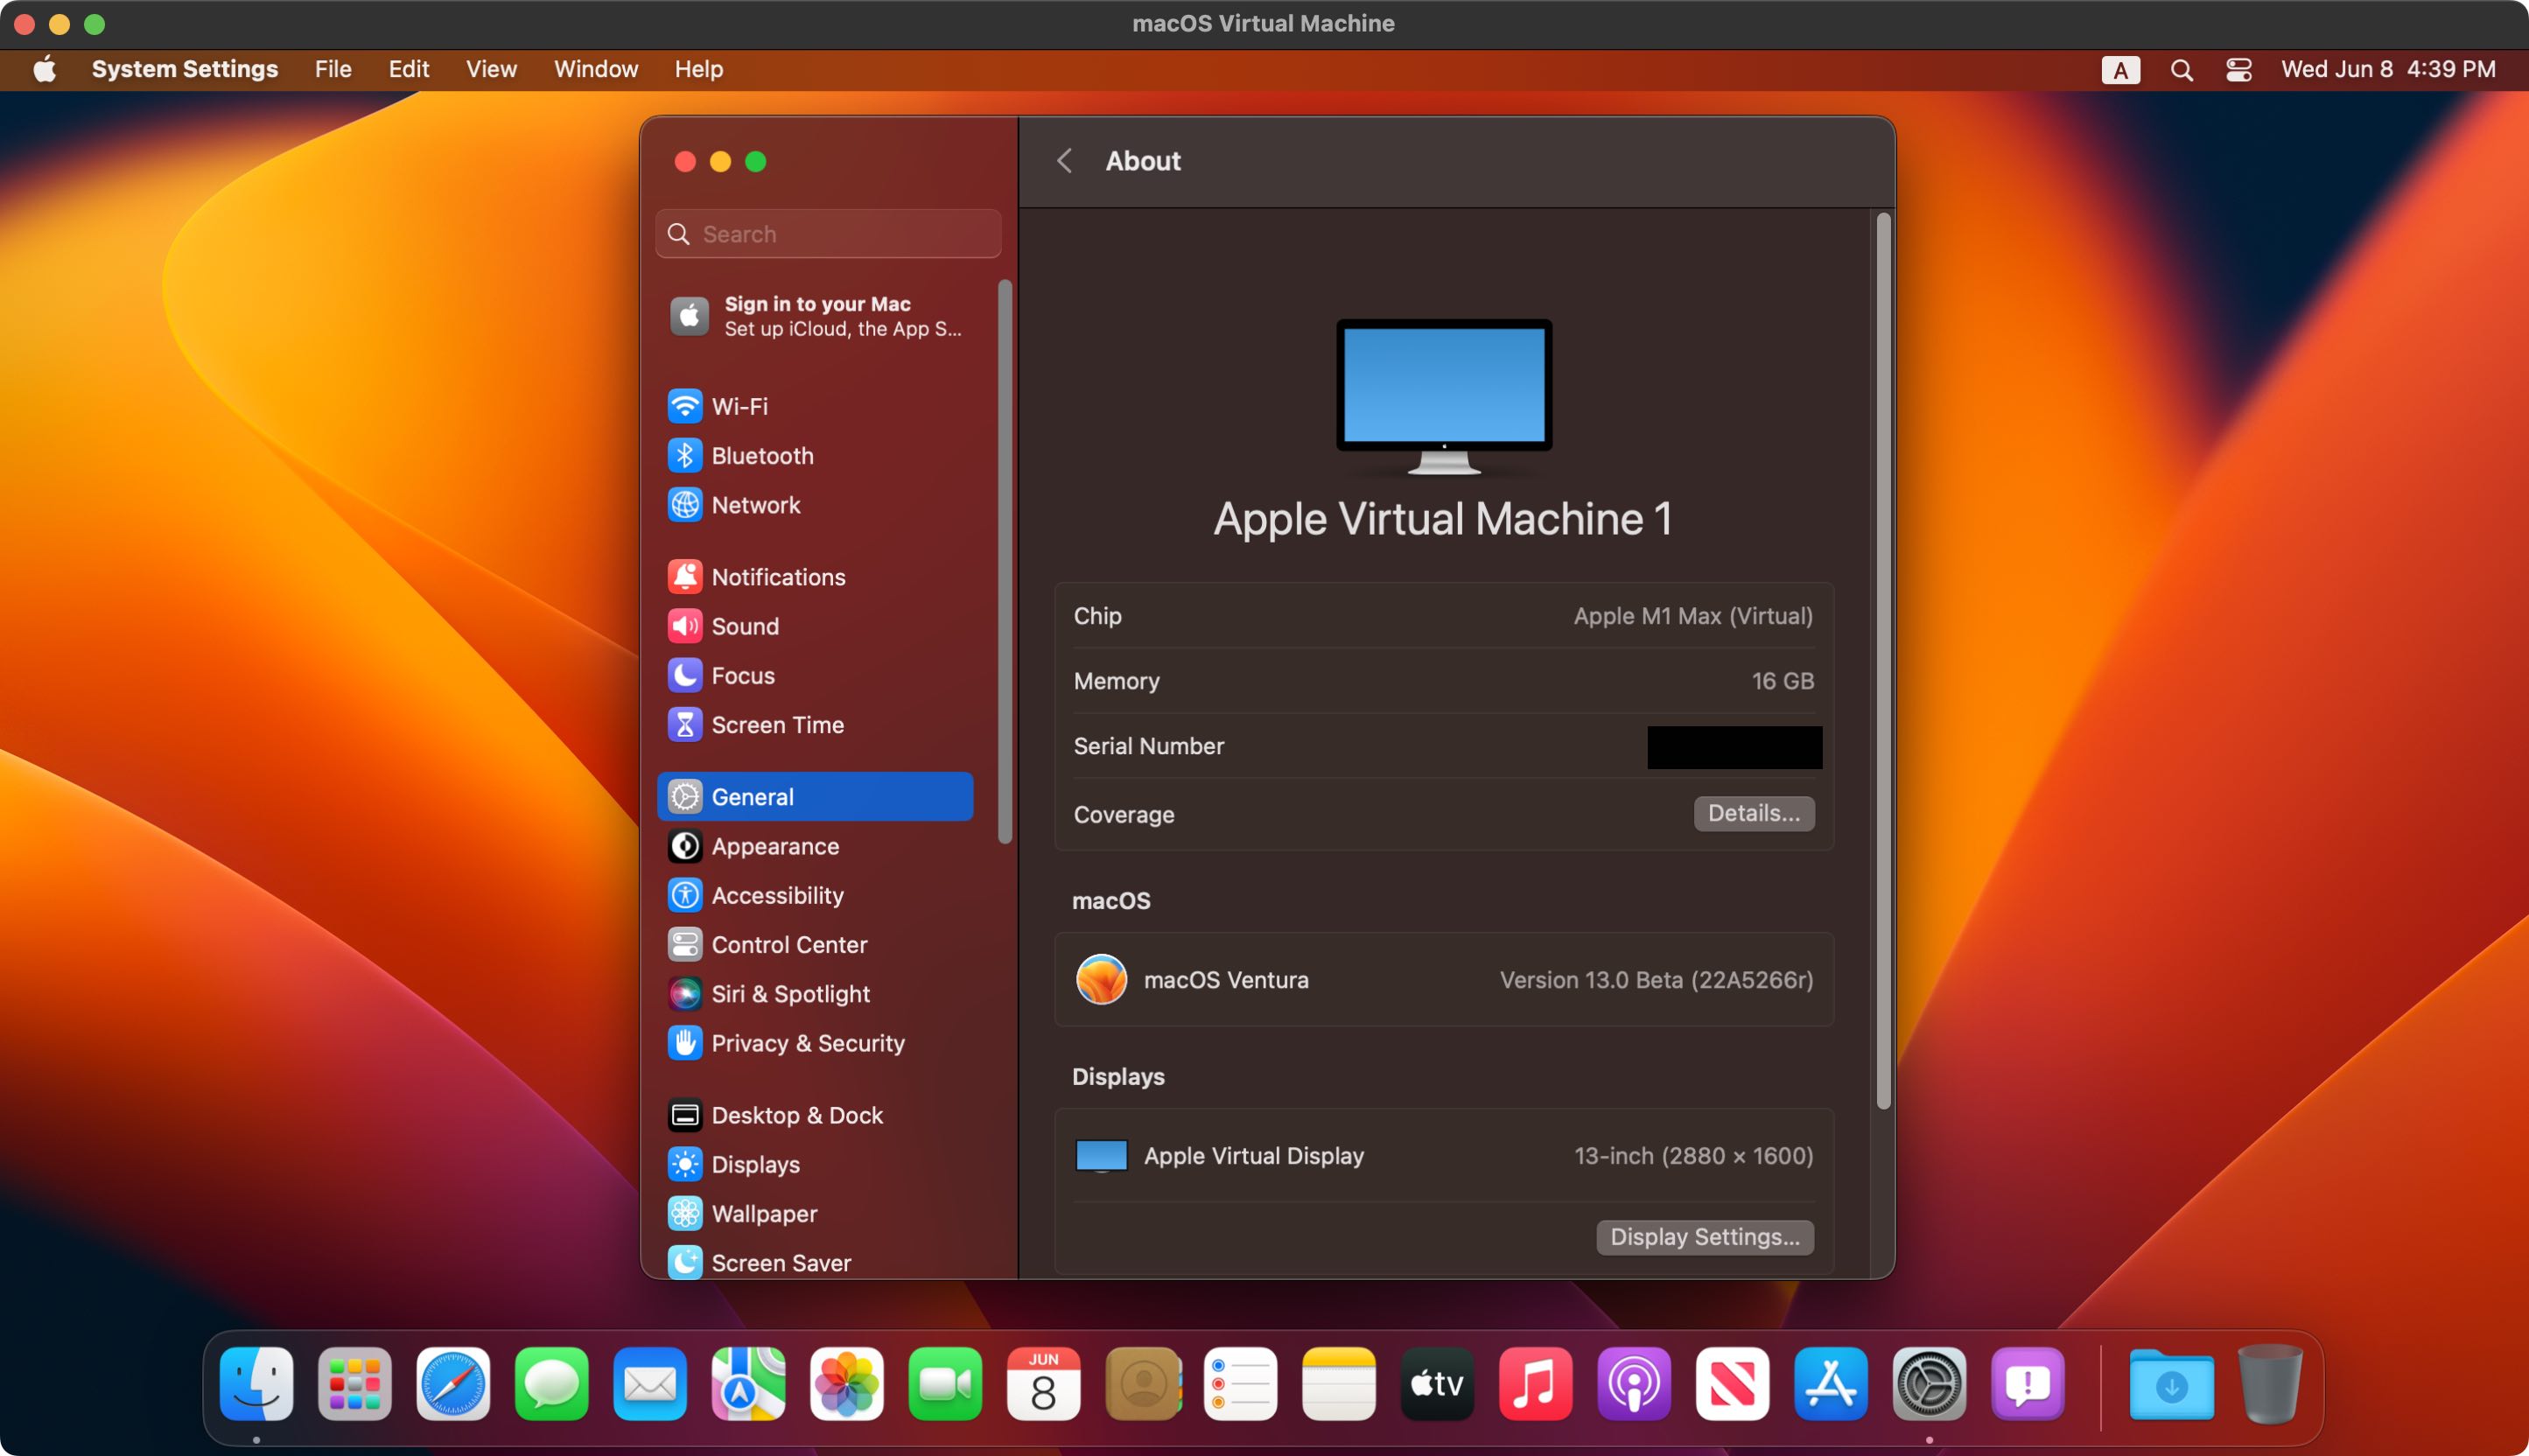Open the Window menu
2529x1456 pixels.
pos(596,69)
